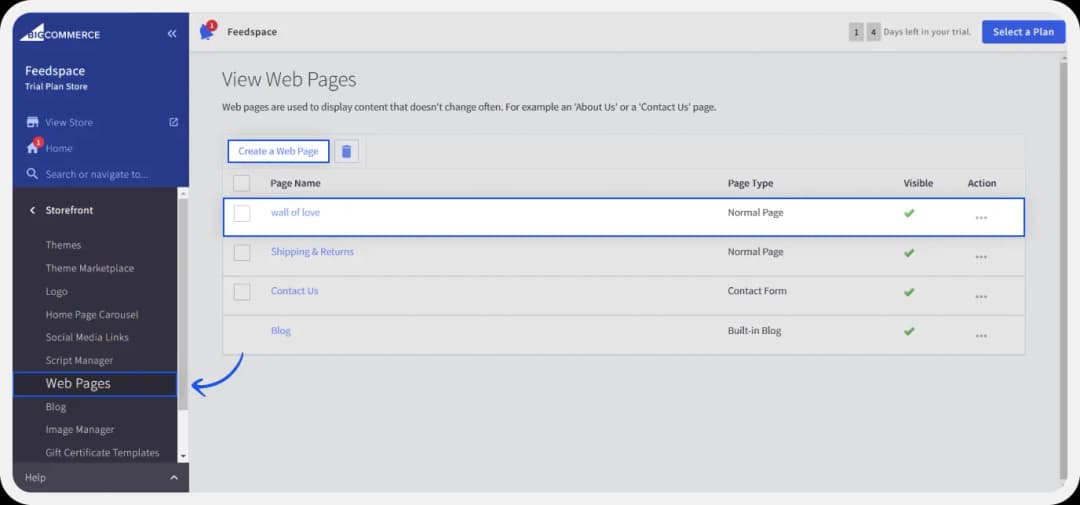Open store in new tab icon
The width and height of the screenshot is (1080, 505).
tap(174, 122)
